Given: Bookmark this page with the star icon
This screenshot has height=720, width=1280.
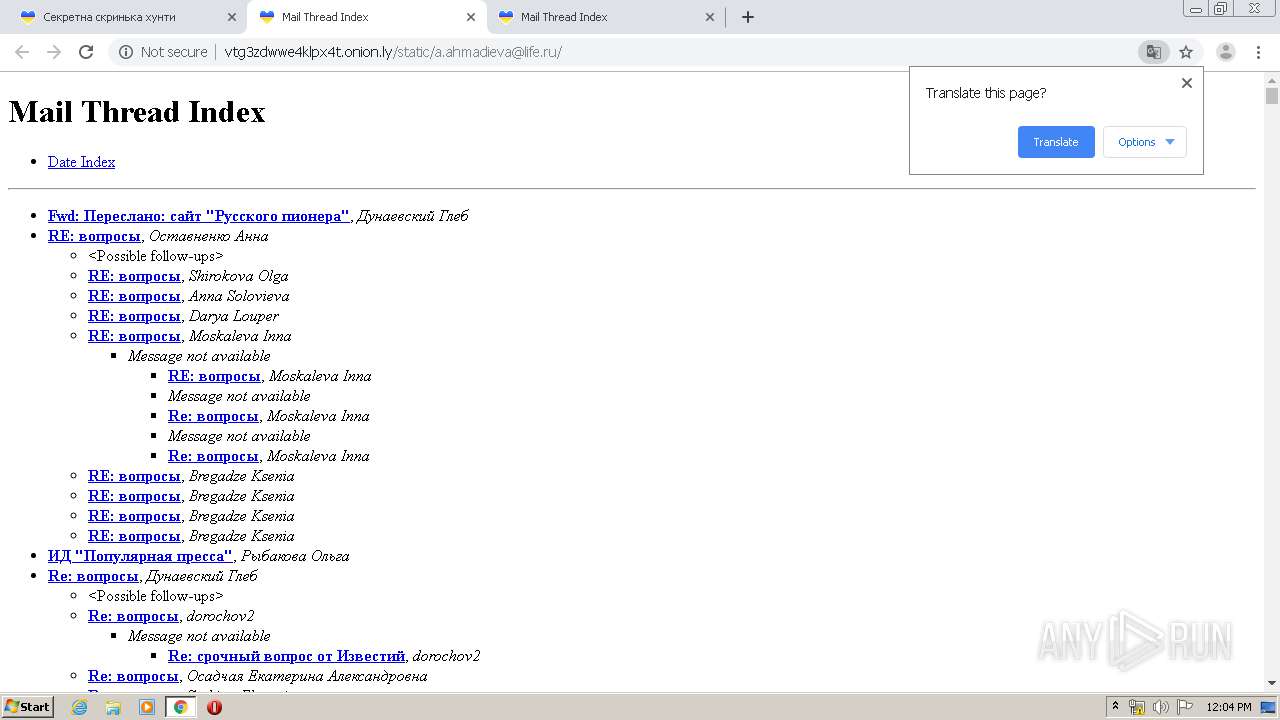Looking at the screenshot, I should pos(1186,52).
